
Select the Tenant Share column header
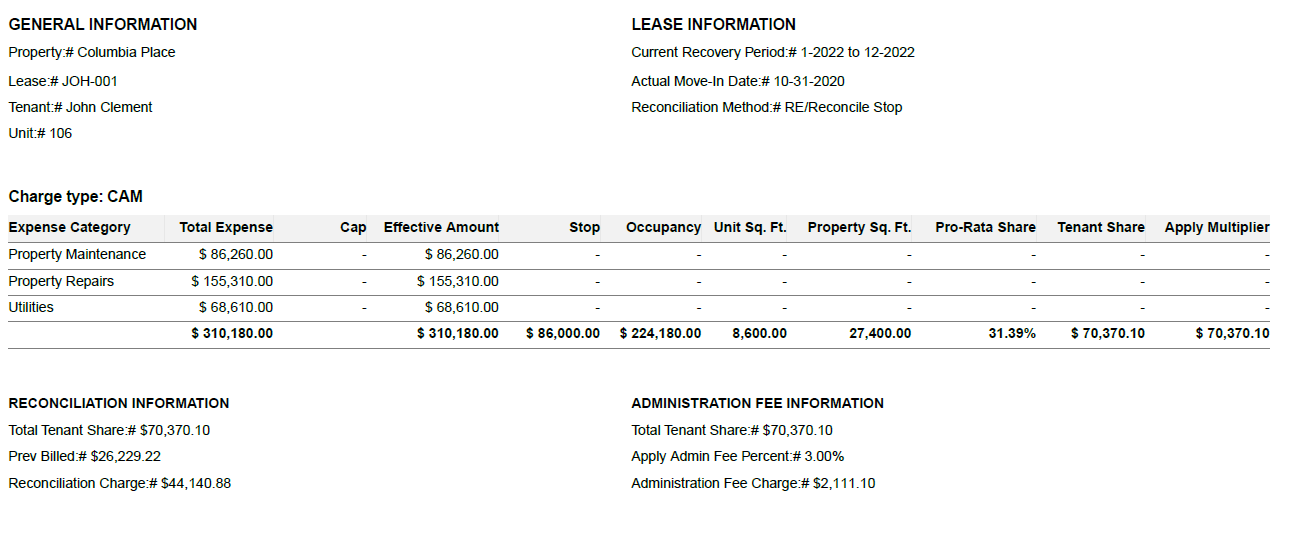click(1101, 228)
